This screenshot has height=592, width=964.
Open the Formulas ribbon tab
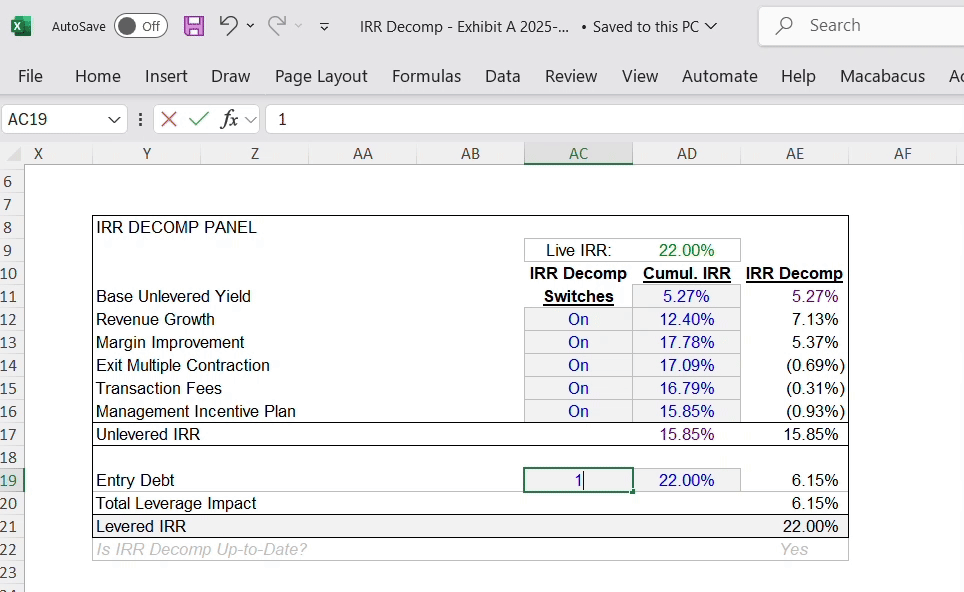(x=426, y=76)
